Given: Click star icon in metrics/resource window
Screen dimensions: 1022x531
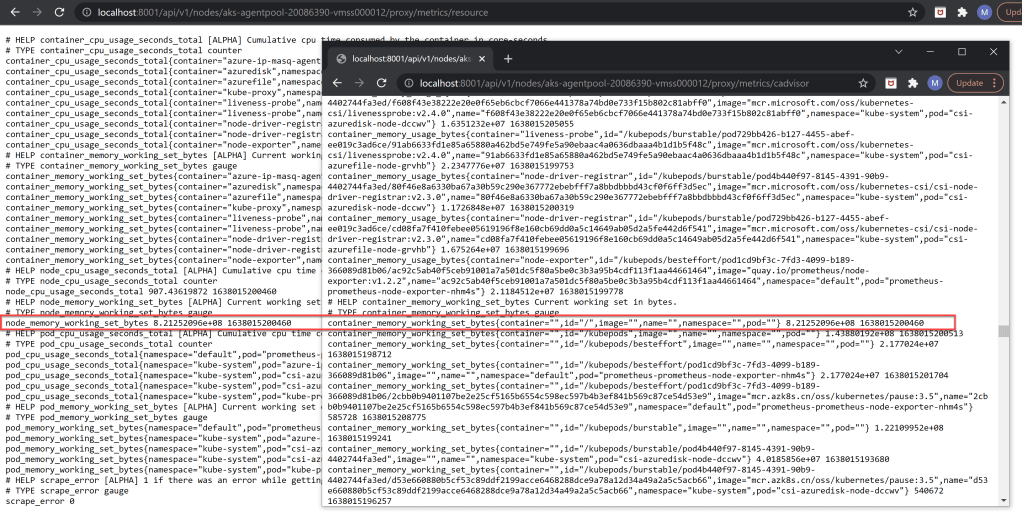Looking at the screenshot, I should (x=912, y=12).
